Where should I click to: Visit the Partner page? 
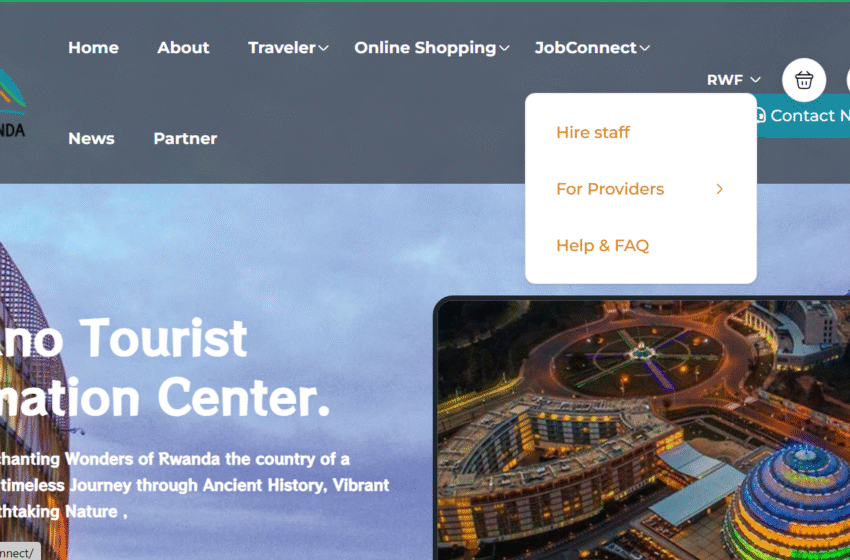[x=185, y=139]
